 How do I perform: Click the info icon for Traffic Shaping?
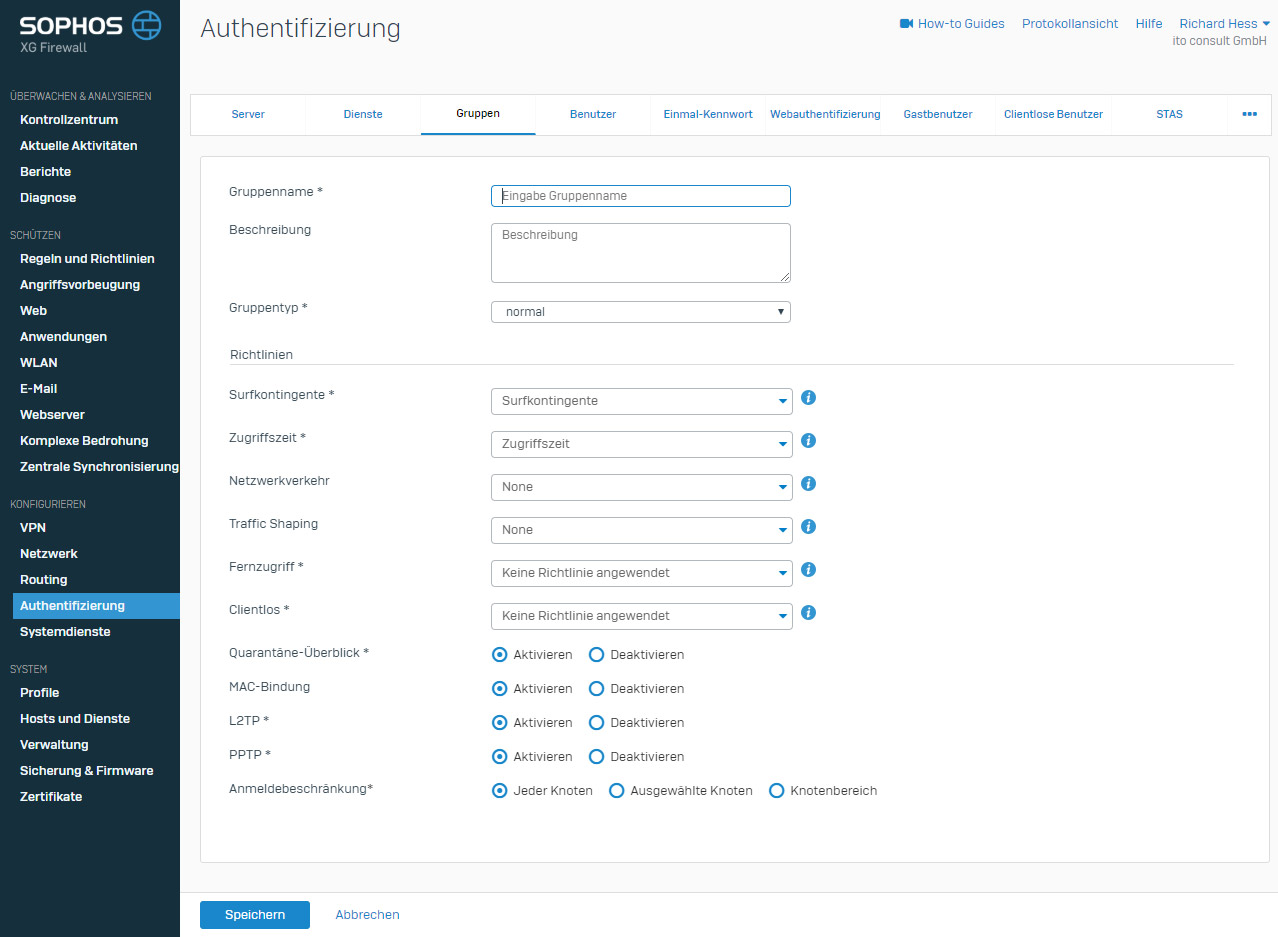pos(809,527)
